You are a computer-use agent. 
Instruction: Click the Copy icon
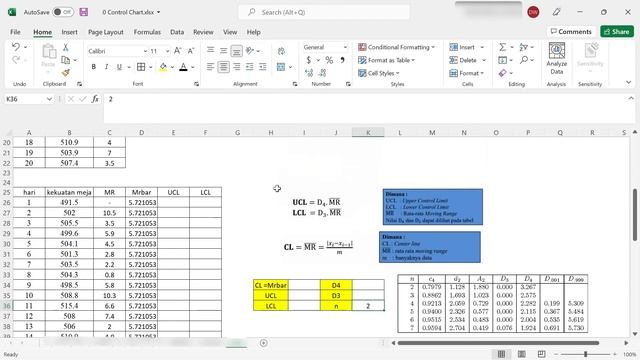point(65,60)
